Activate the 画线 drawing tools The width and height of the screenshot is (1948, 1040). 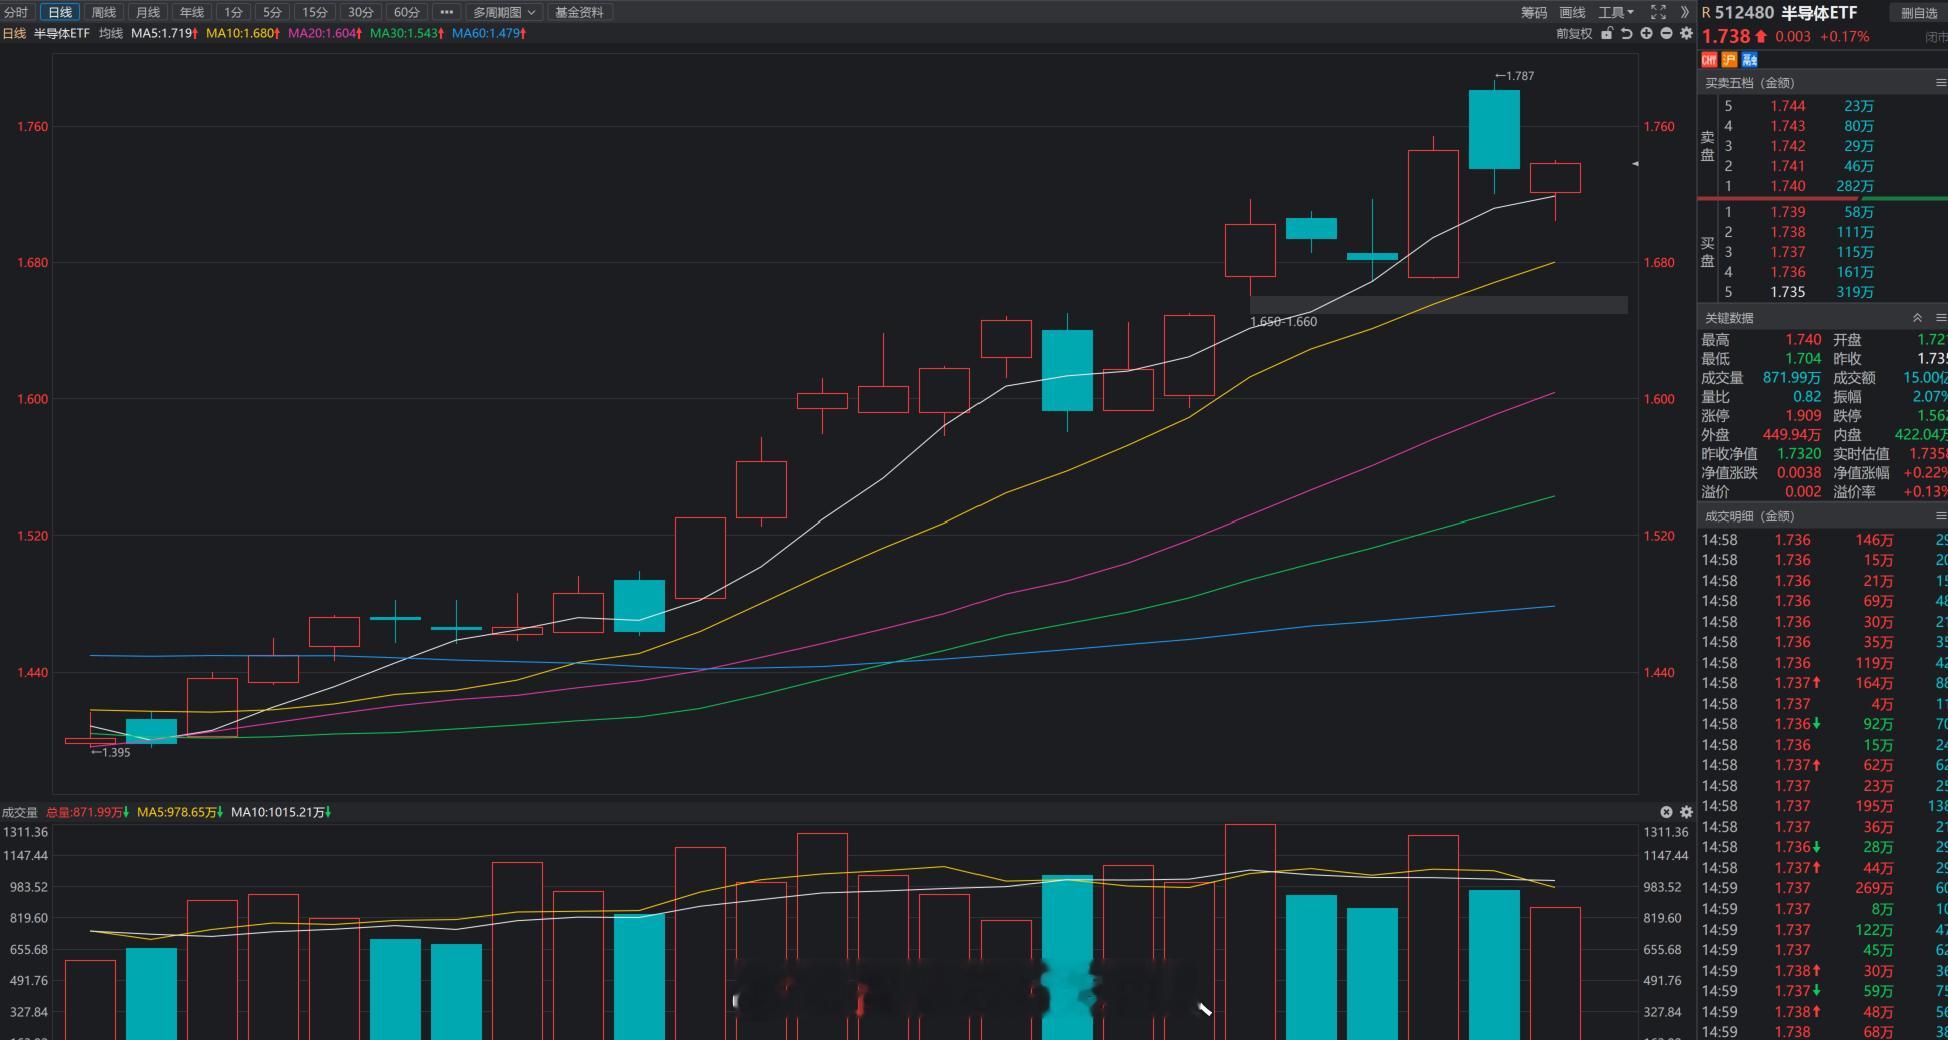pyautogui.click(x=1572, y=12)
